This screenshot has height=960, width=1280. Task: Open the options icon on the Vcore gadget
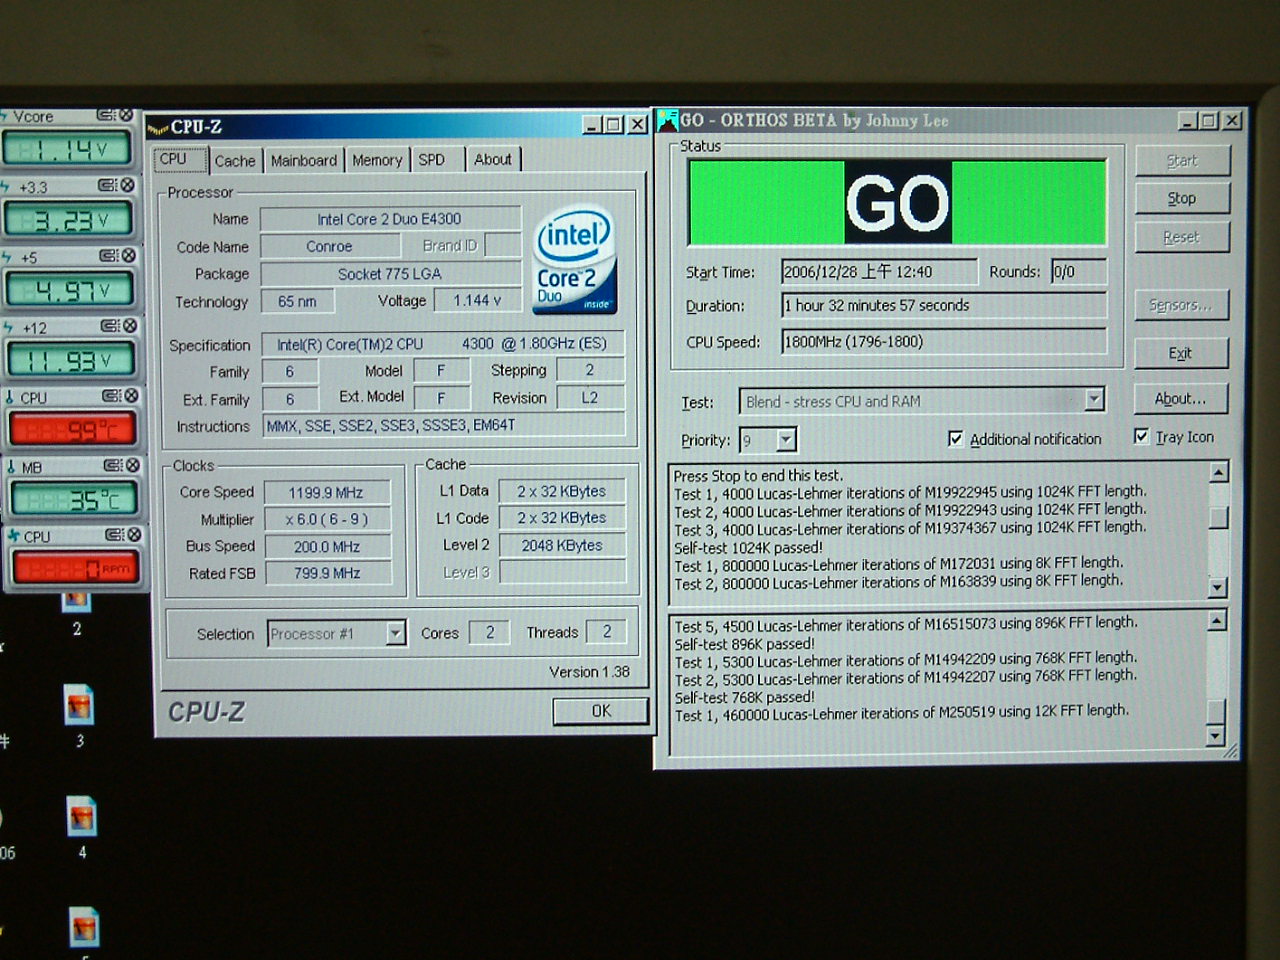106,116
